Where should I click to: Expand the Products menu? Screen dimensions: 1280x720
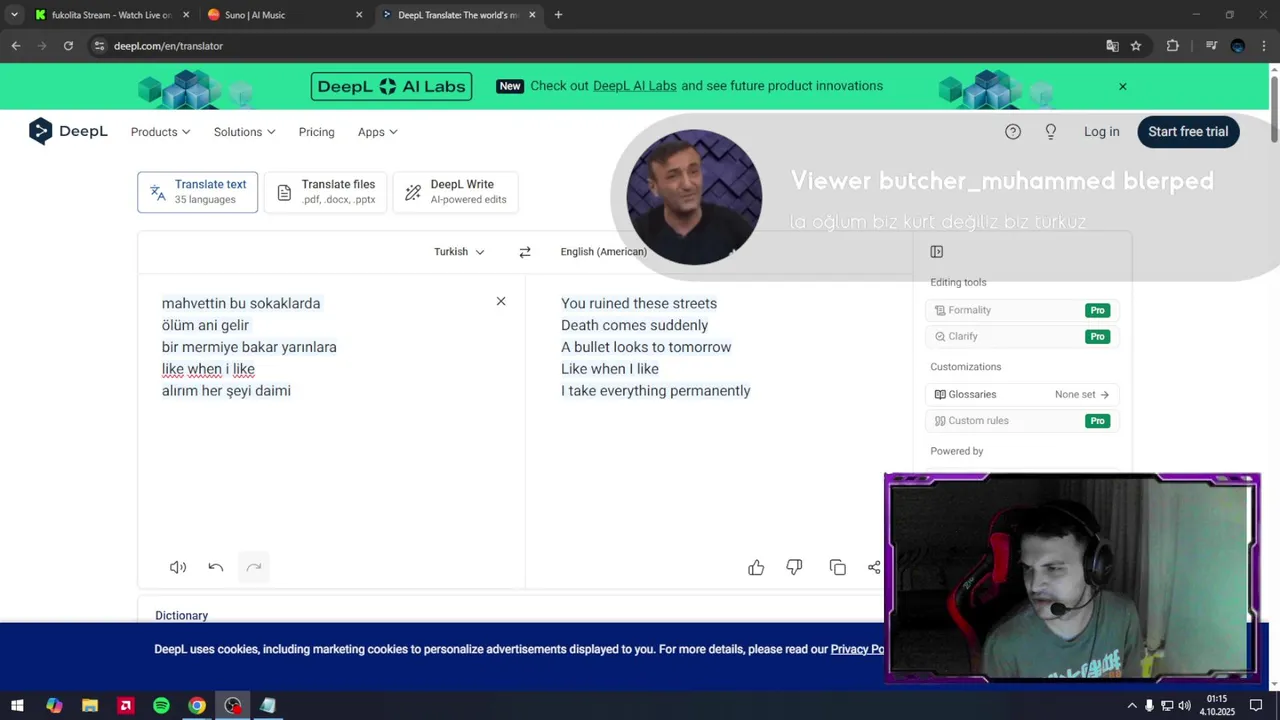pyautogui.click(x=160, y=132)
